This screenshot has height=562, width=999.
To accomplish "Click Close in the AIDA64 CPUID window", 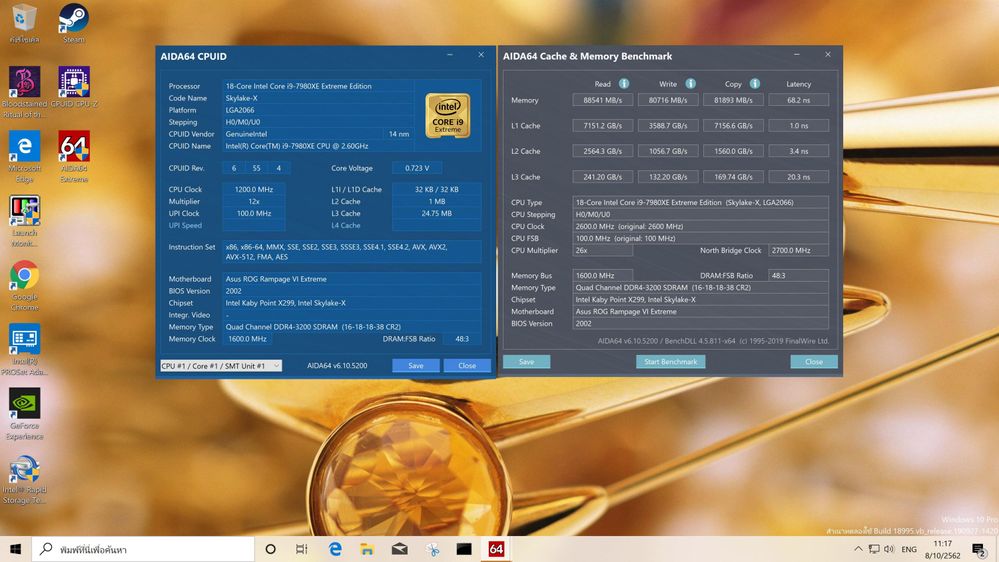I will pos(467,366).
